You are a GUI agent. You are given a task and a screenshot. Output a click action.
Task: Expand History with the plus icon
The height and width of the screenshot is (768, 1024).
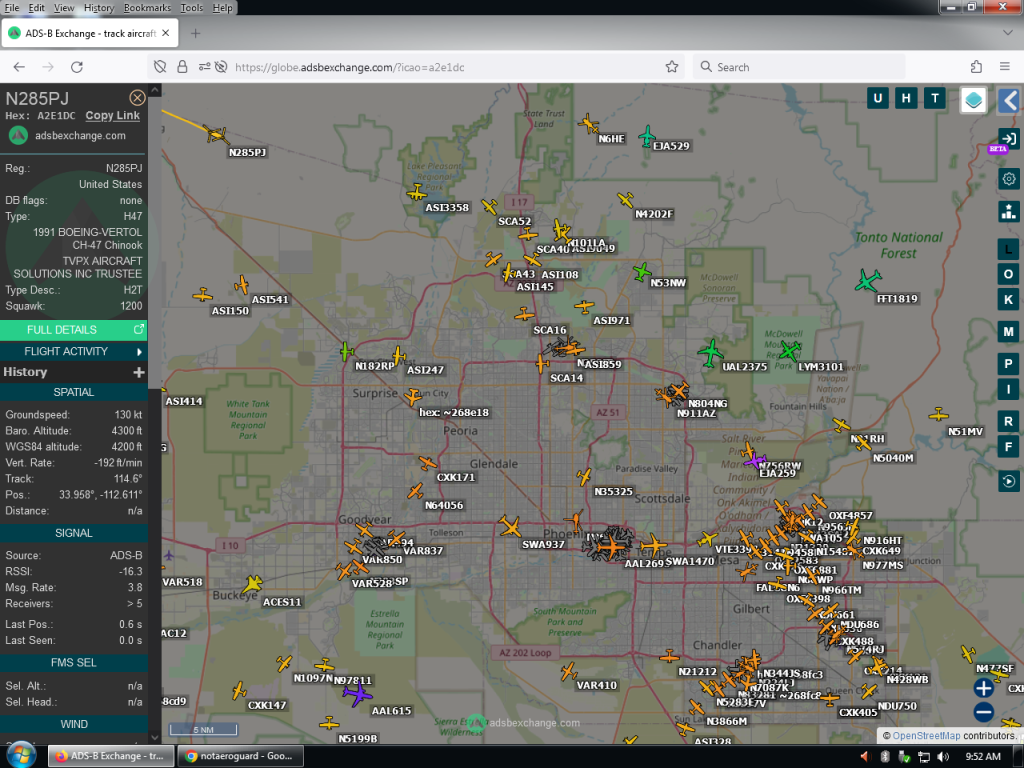[x=138, y=372]
